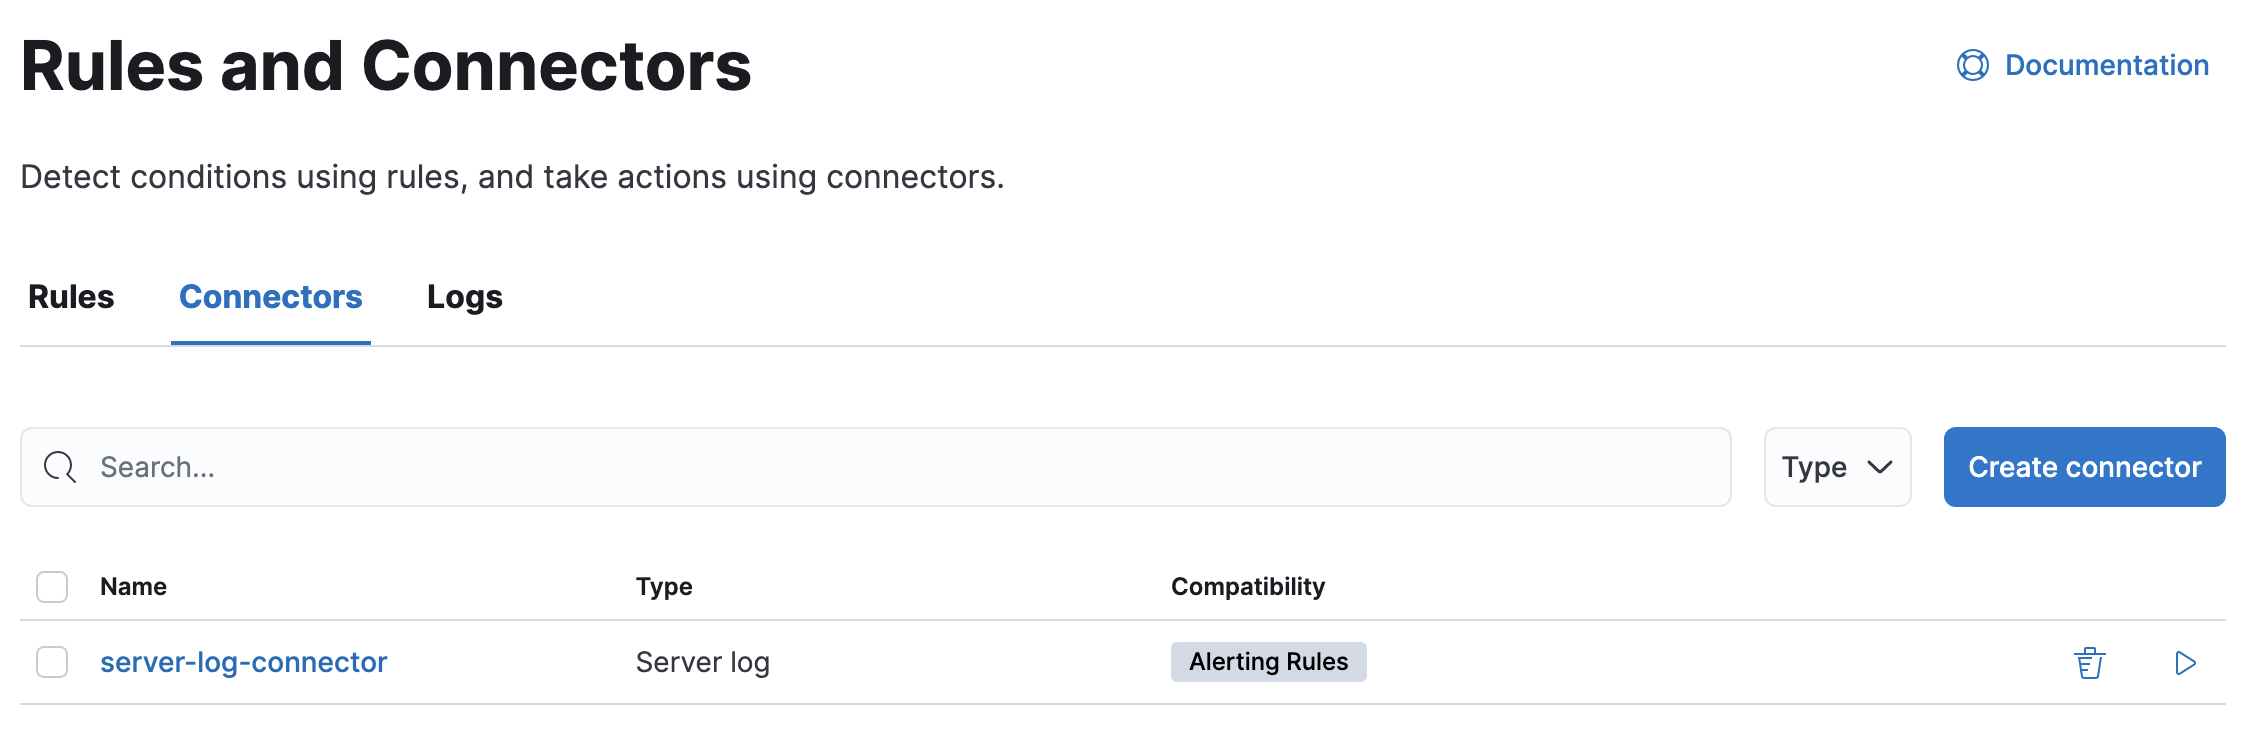
Task: Click the Alerting Rules compatibility badge
Action: pyautogui.click(x=1268, y=661)
